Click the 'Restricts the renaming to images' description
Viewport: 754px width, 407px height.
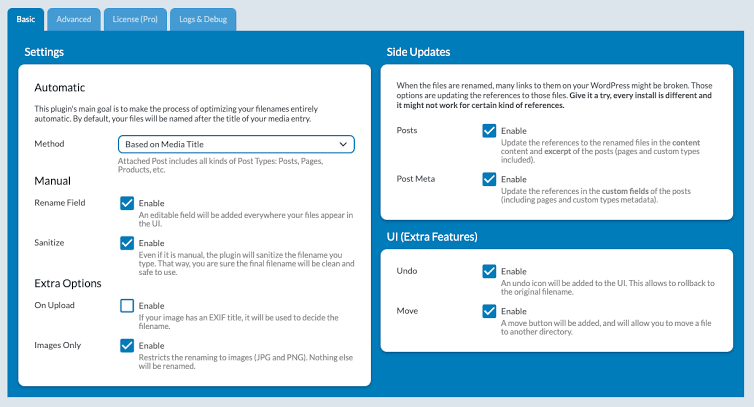[x=246, y=362]
